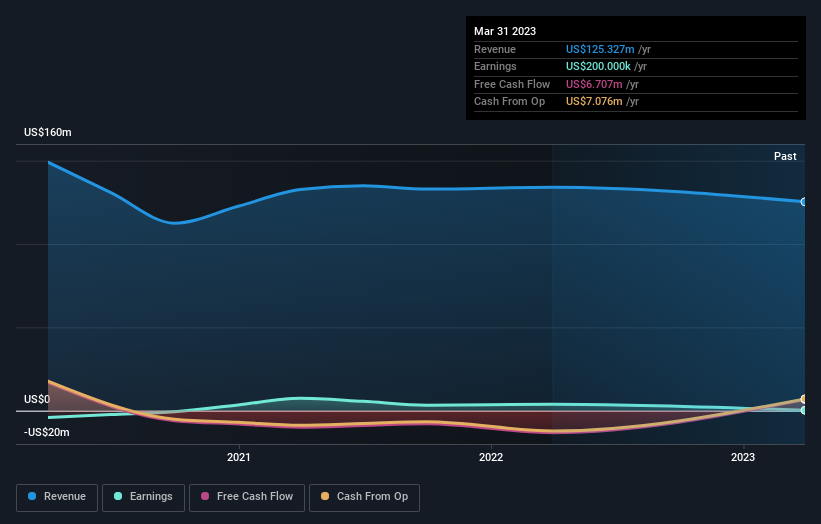The image size is (821, 524).
Task: Click the 2022 x-axis label
Action: click(491, 458)
